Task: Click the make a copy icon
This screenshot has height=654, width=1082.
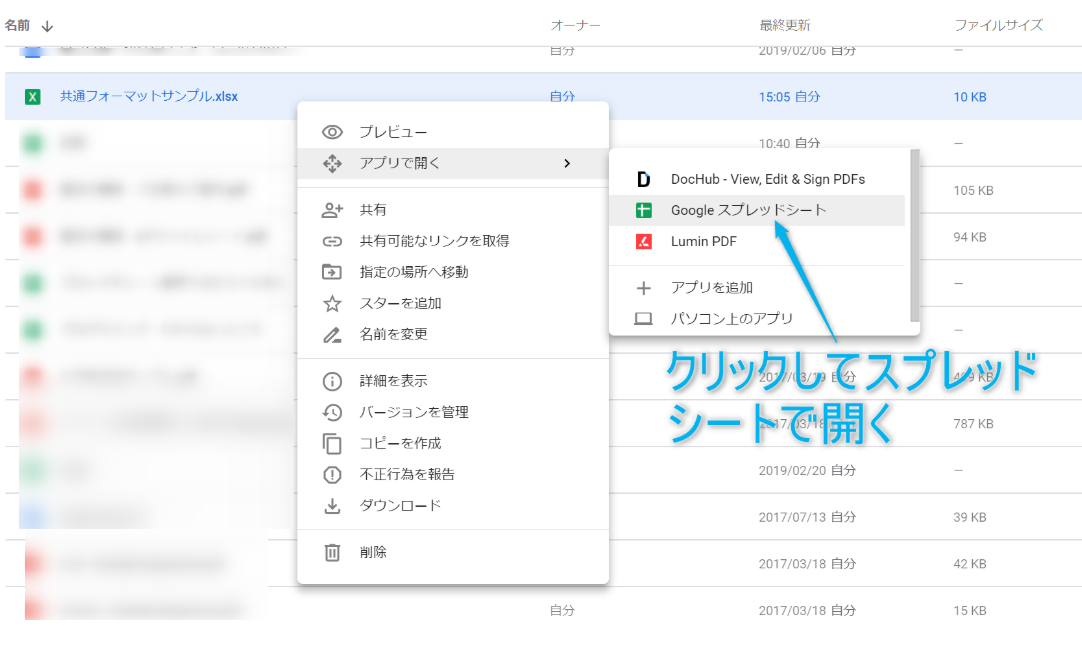Action: point(332,444)
